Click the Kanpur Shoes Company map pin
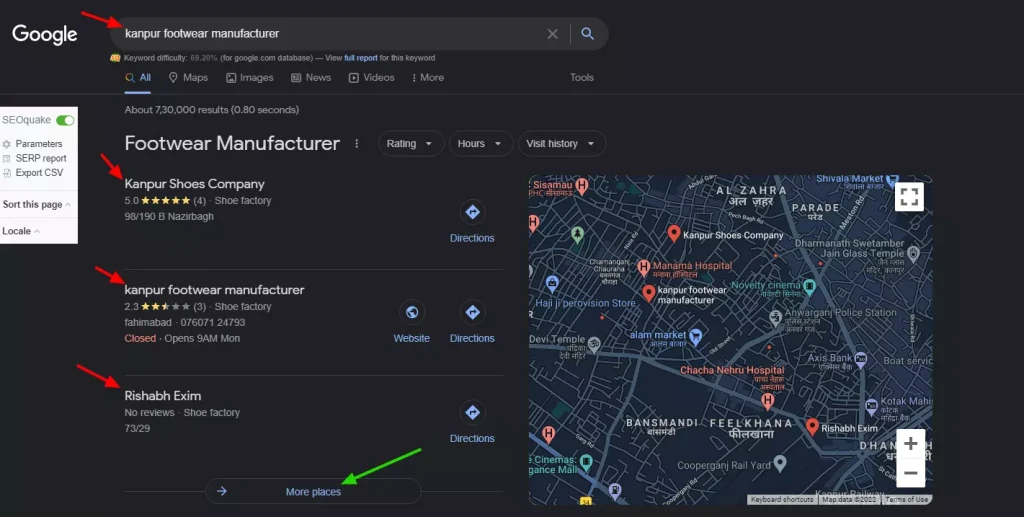This screenshot has width=1024, height=517. [674, 233]
